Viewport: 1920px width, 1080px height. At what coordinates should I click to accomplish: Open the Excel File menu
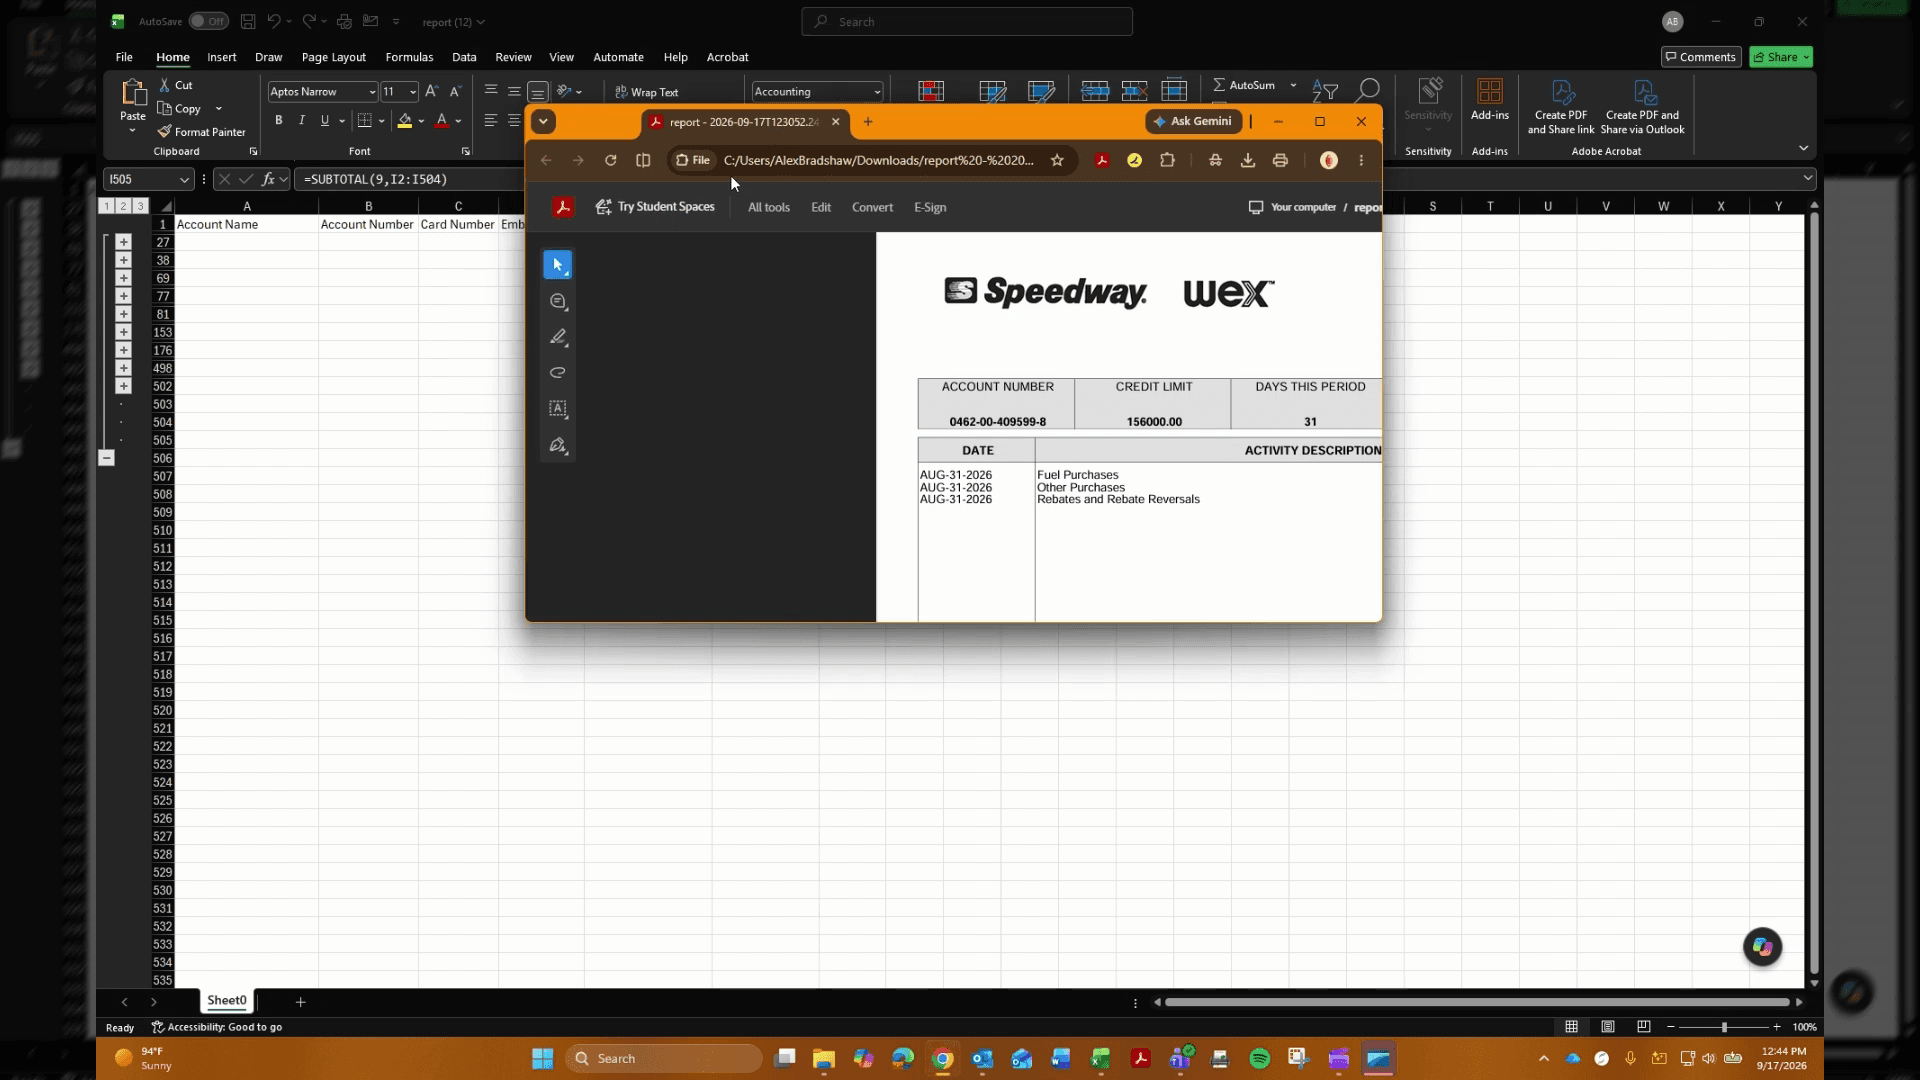pos(124,57)
